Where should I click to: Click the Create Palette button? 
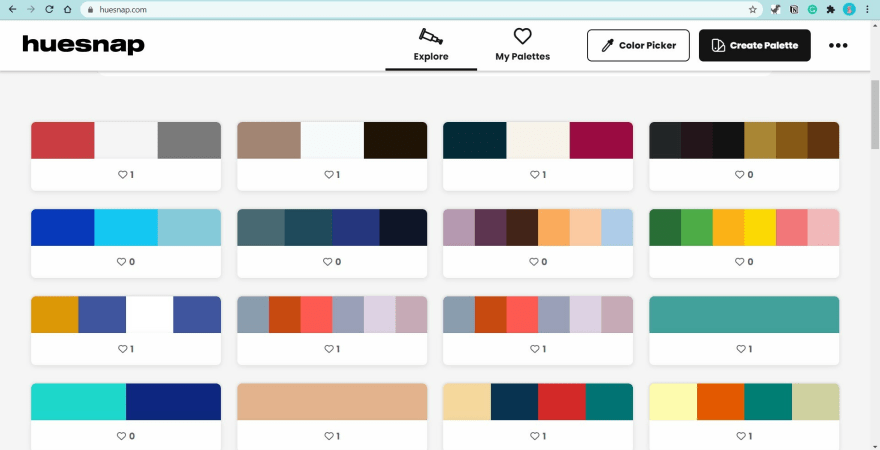[755, 45]
